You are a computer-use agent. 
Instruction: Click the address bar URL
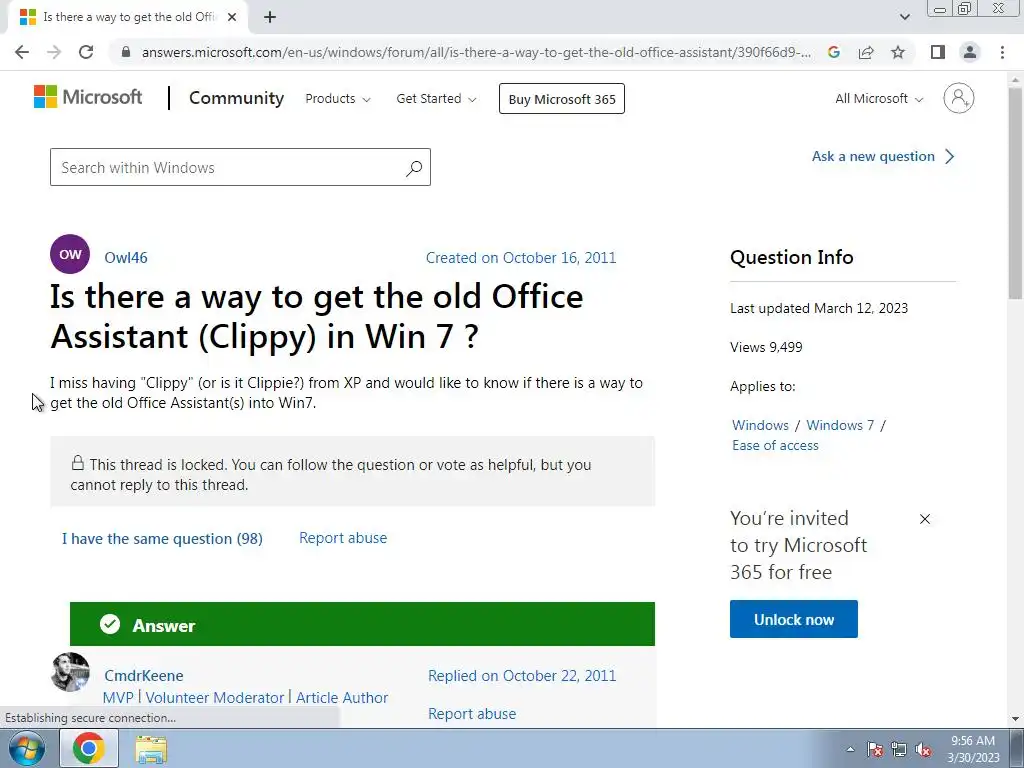click(x=476, y=52)
